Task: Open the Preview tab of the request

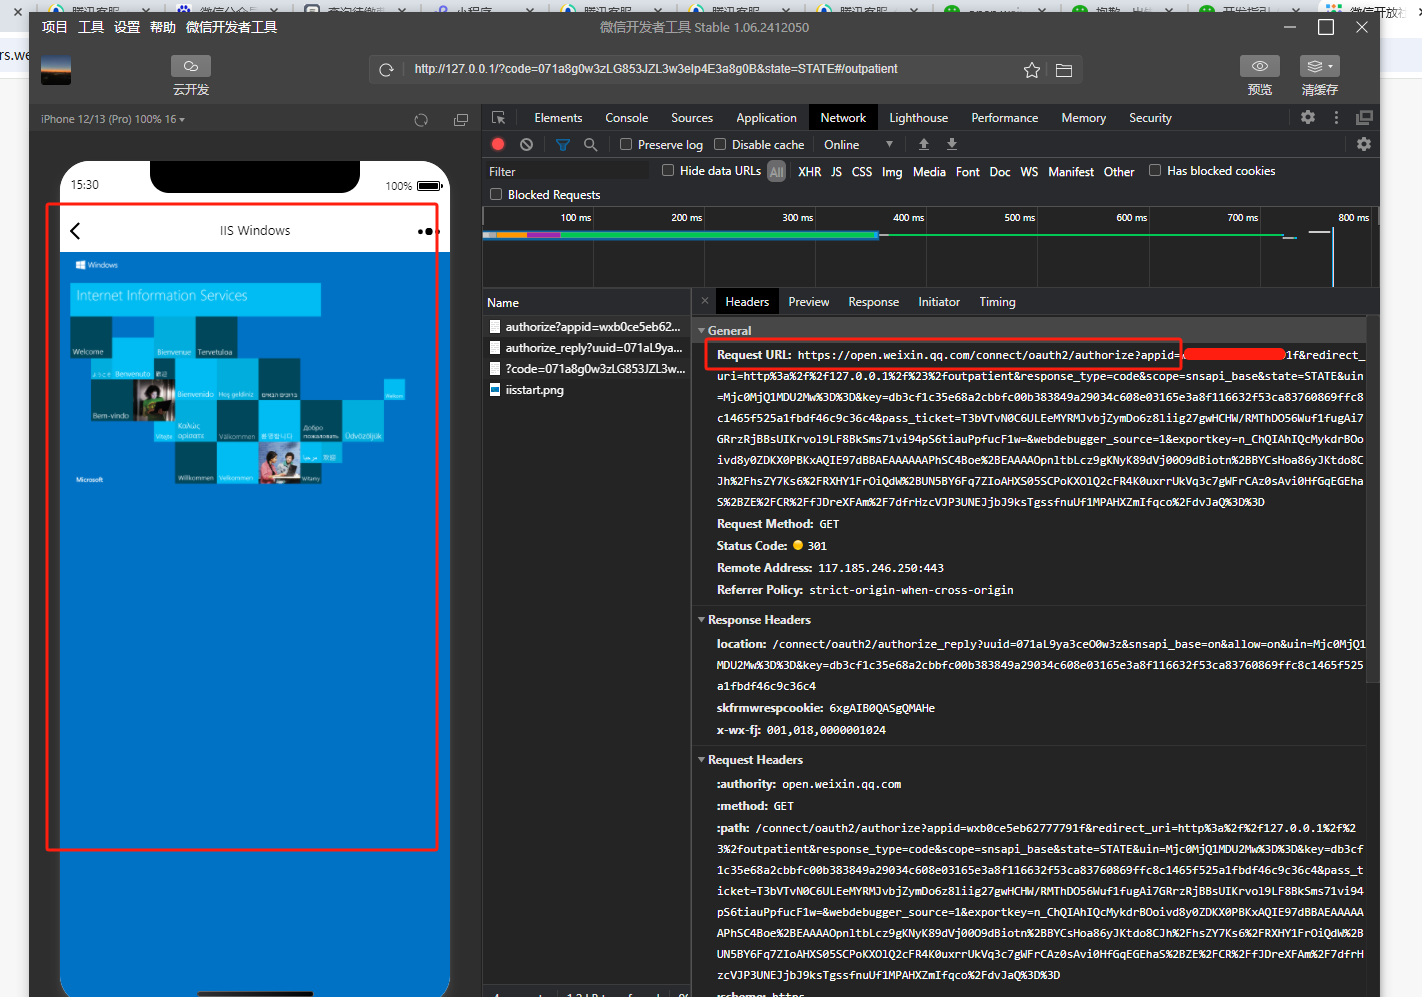Action: [809, 302]
